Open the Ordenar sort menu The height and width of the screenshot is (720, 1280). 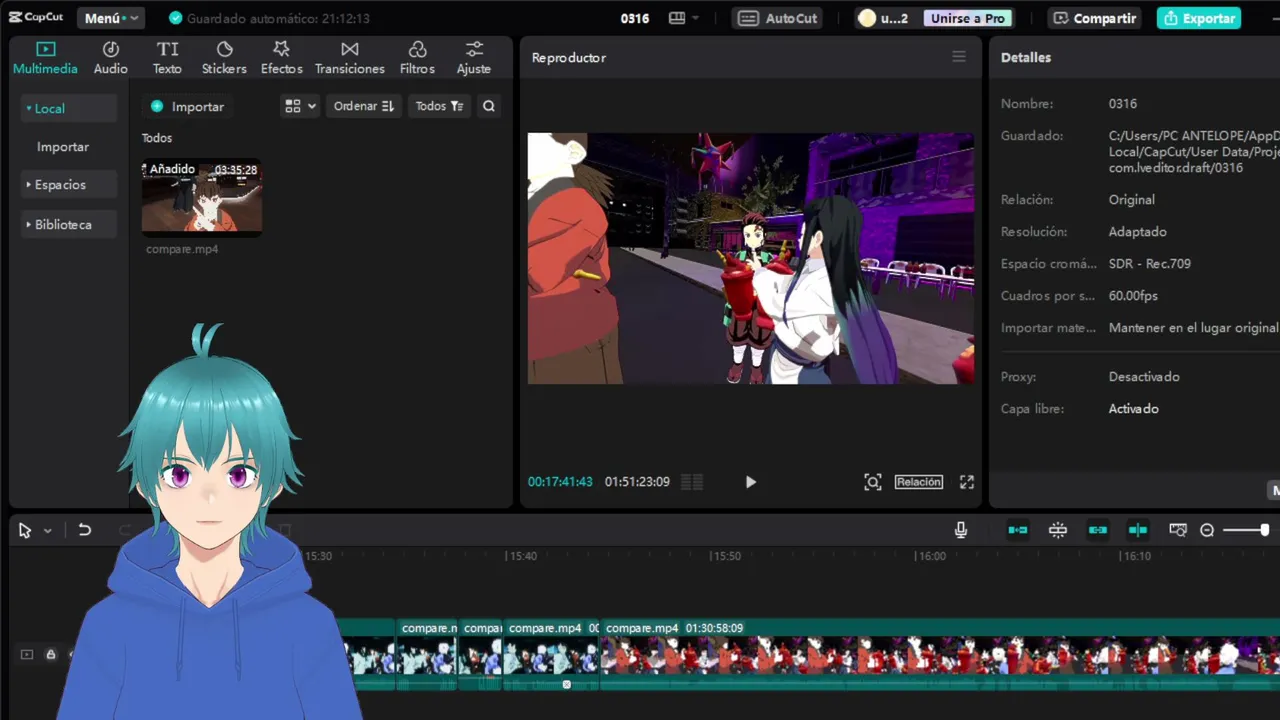click(x=364, y=106)
